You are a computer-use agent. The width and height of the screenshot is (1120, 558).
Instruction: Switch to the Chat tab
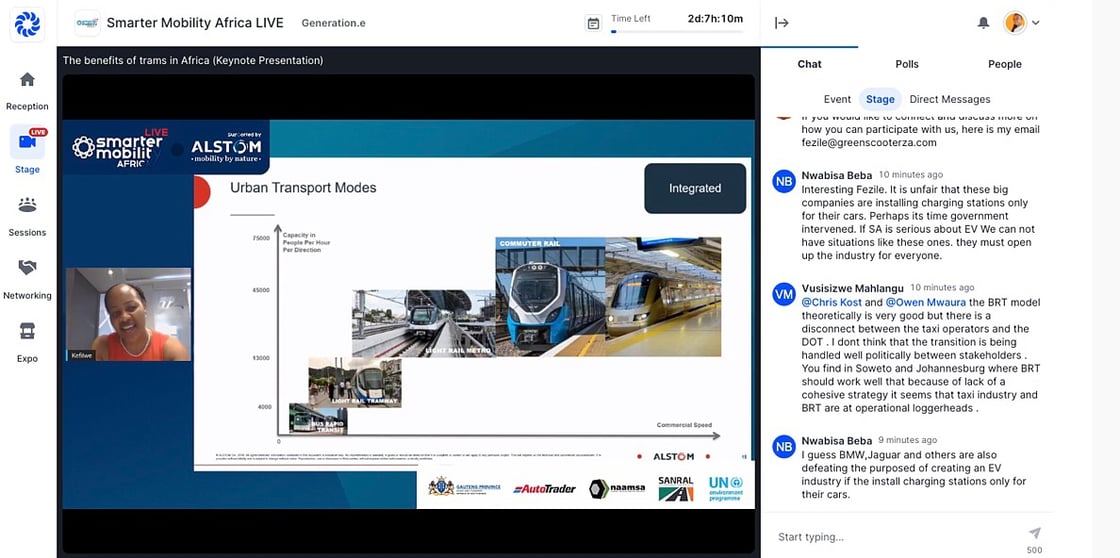pyautogui.click(x=809, y=64)
